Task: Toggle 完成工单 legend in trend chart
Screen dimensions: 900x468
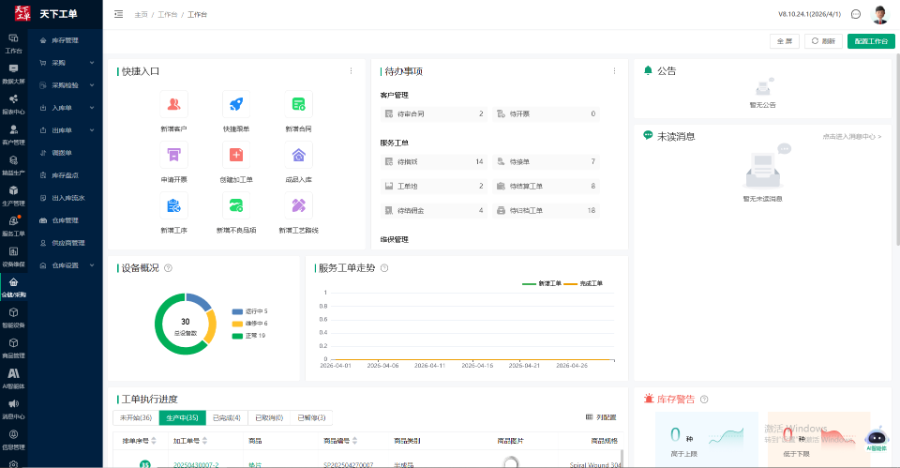Action: point(583,284)
